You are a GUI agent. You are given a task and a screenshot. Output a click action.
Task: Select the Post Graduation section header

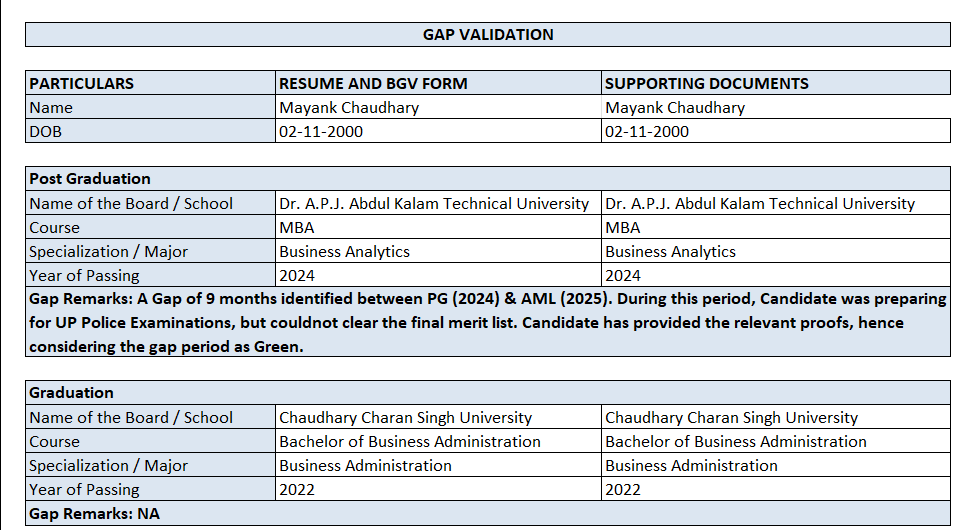pyautogui.click(x=90, y=179)
